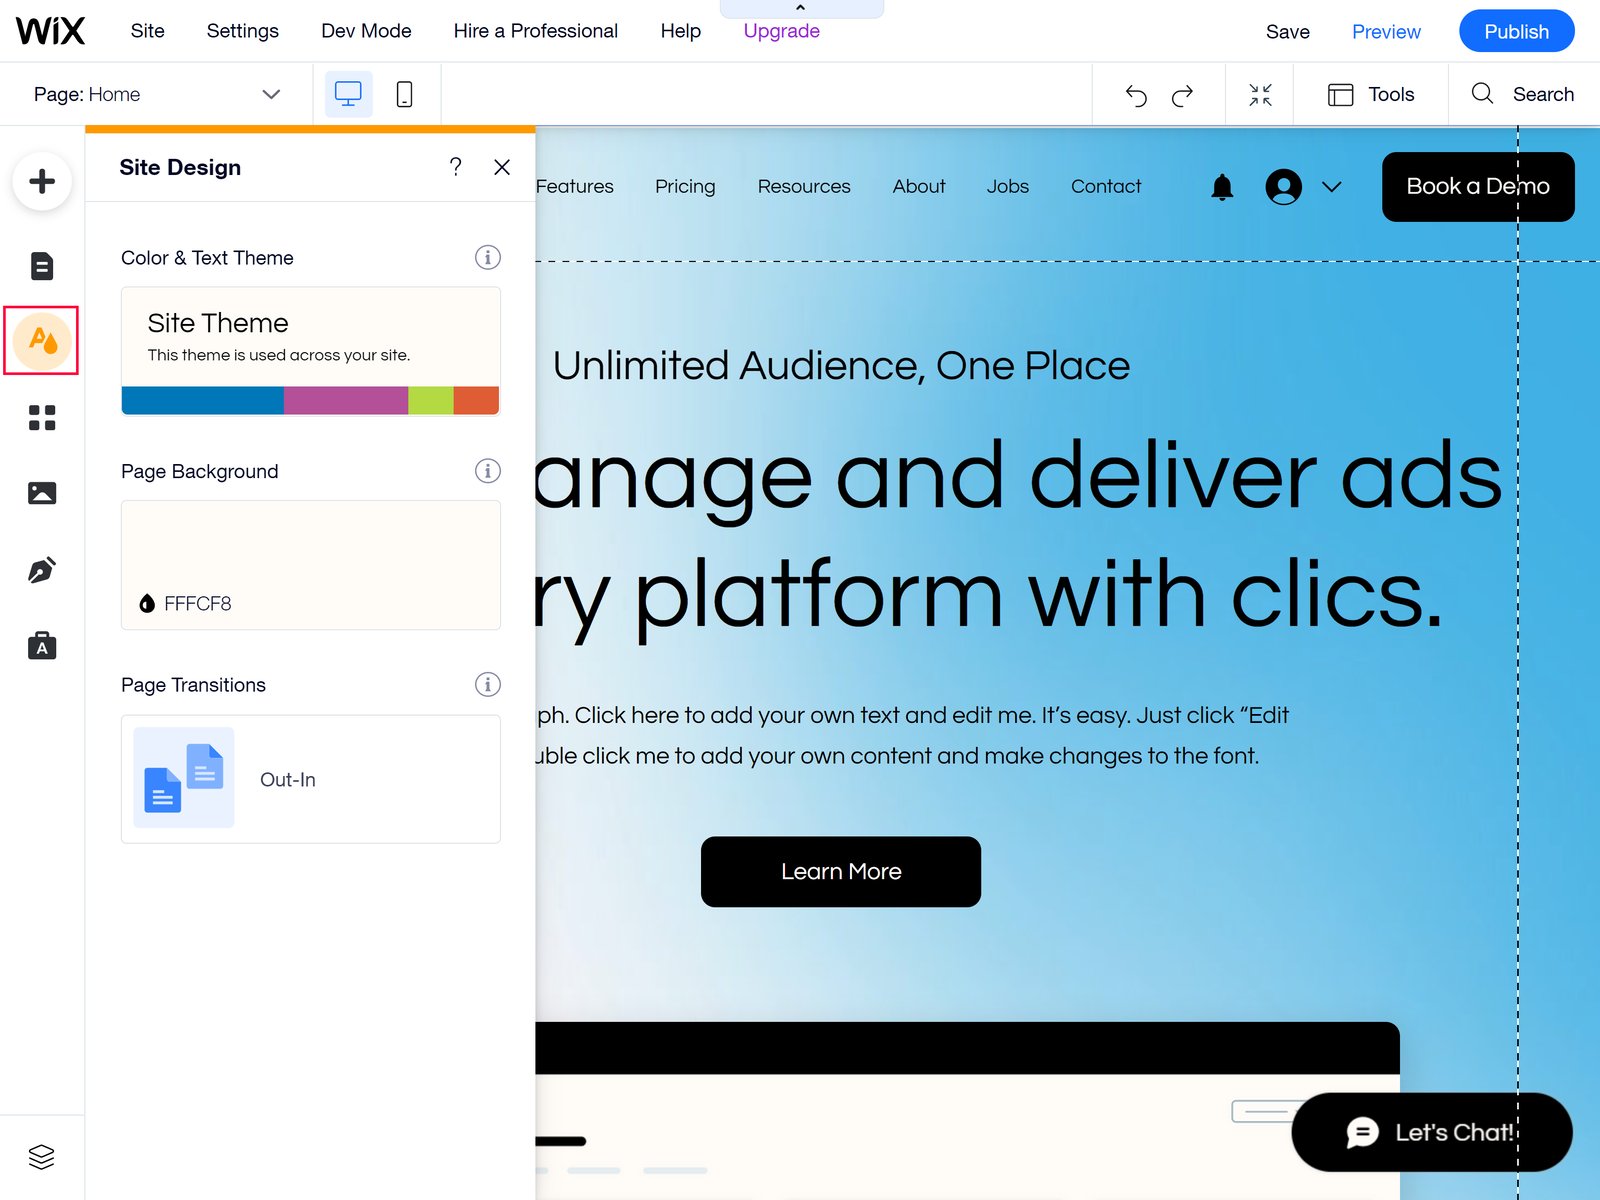
Task: Expand the chevron above Upgrade
Action: pyautogui.click(x=800, y=8)
